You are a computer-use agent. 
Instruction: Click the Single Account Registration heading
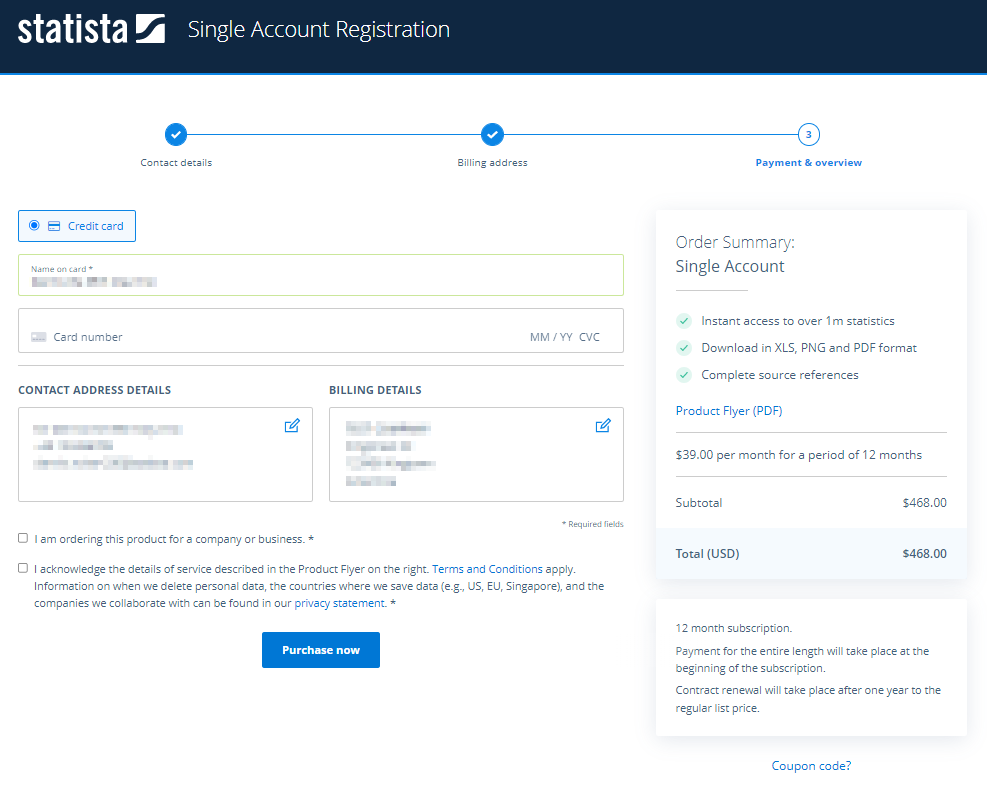(x=319, y=29)
